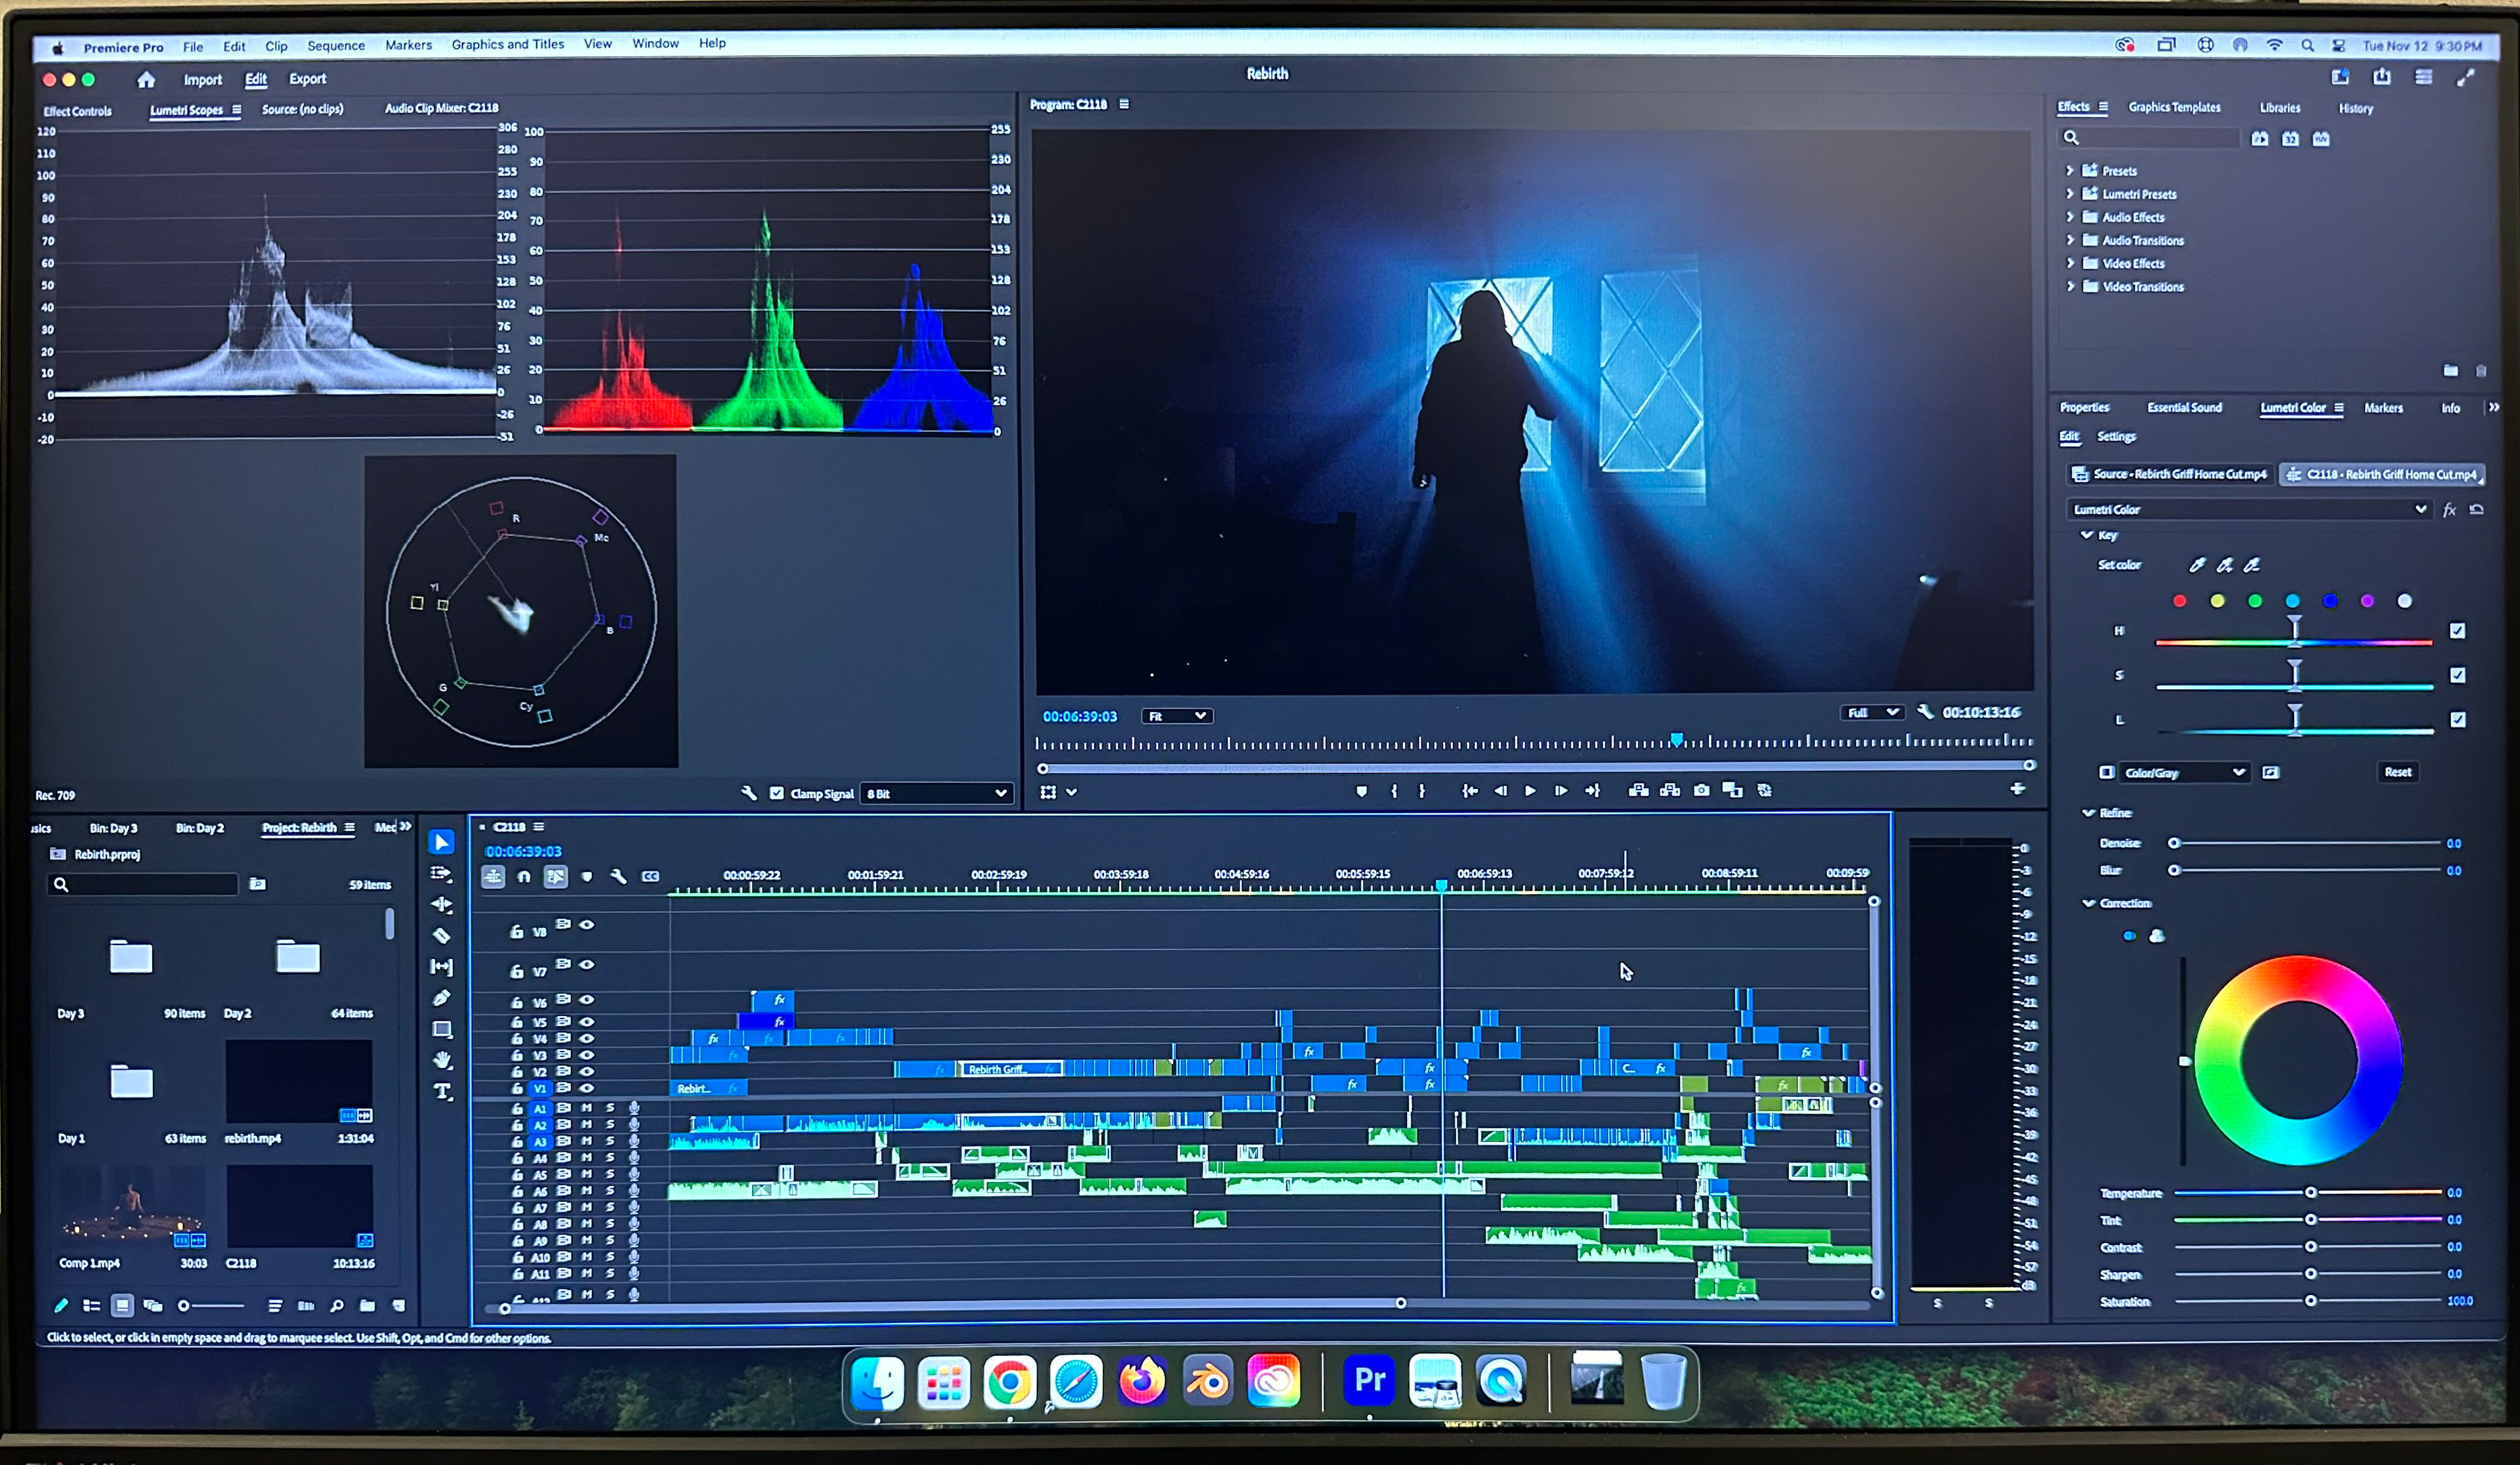Viewport: 2520px width, 1465px height.
Task: Select the Type tool
Action: (442, 1091)
